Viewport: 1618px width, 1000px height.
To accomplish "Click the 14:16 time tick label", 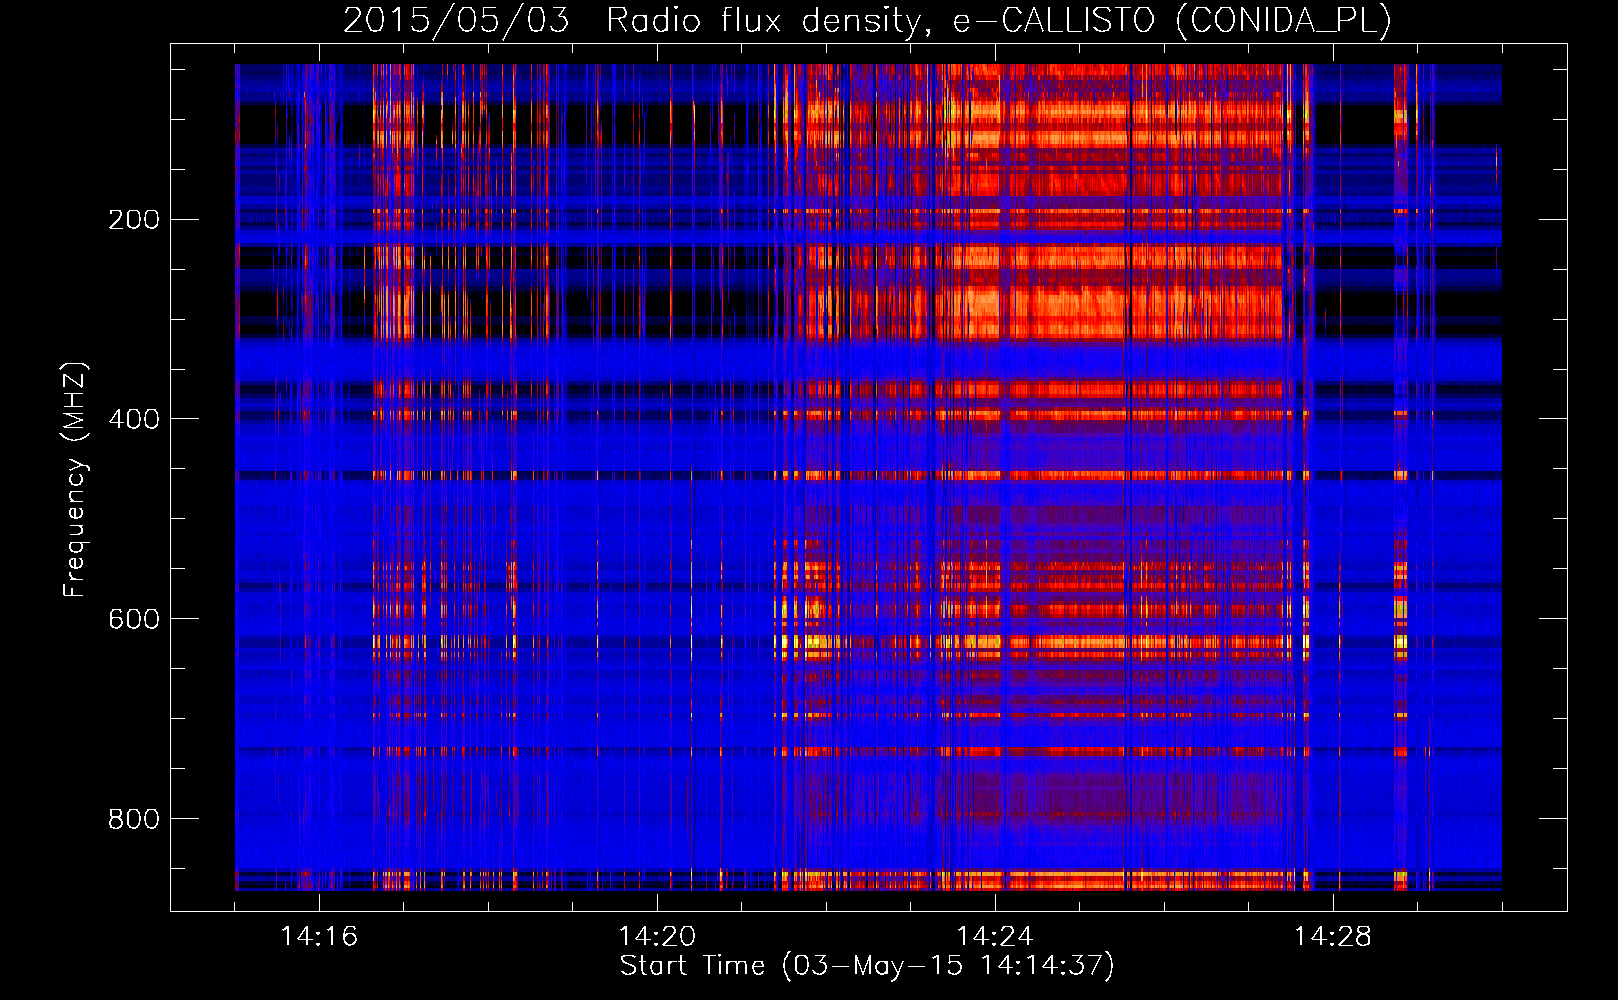I will click(x=319, y=936).
